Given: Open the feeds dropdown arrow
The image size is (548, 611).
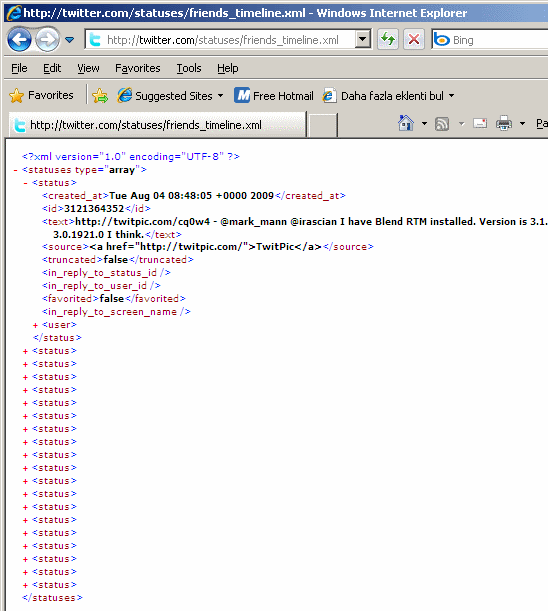Looking at the screenshot, I should point(461,124).
